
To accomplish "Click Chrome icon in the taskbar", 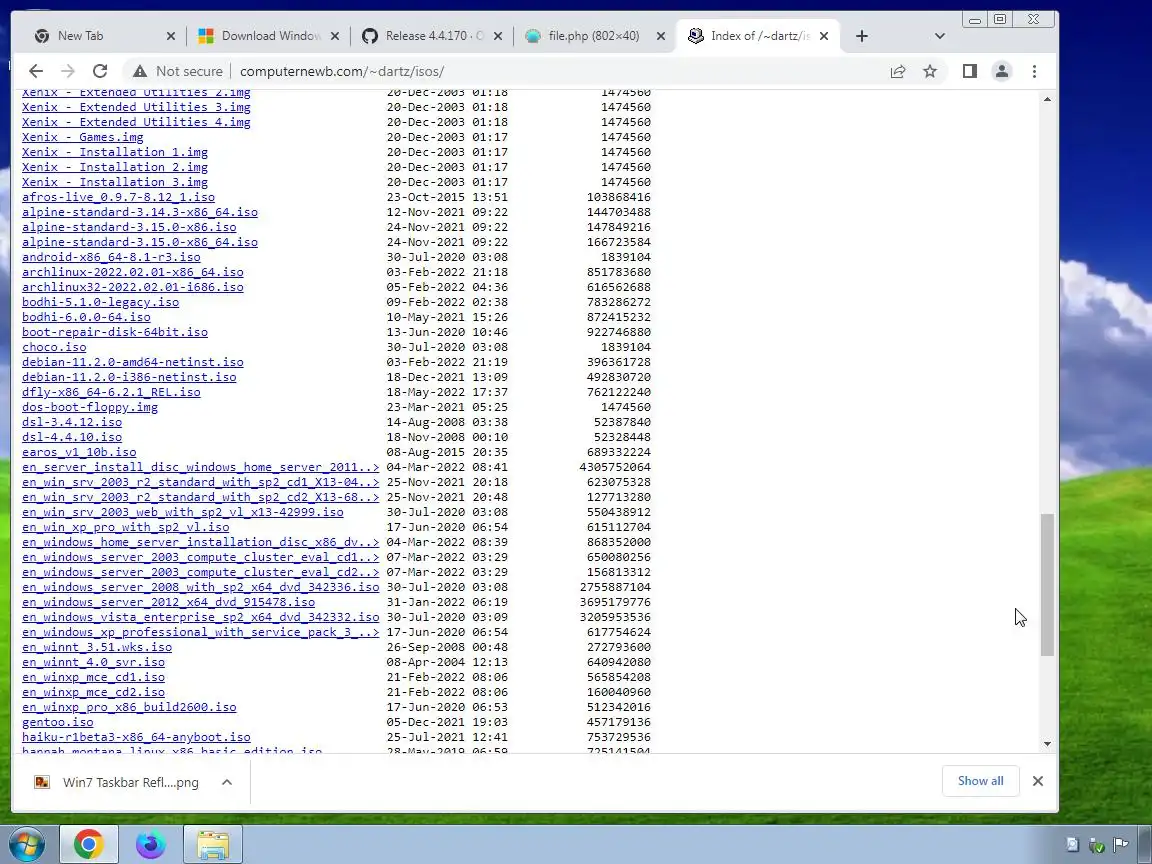I will tap(88, 844).
